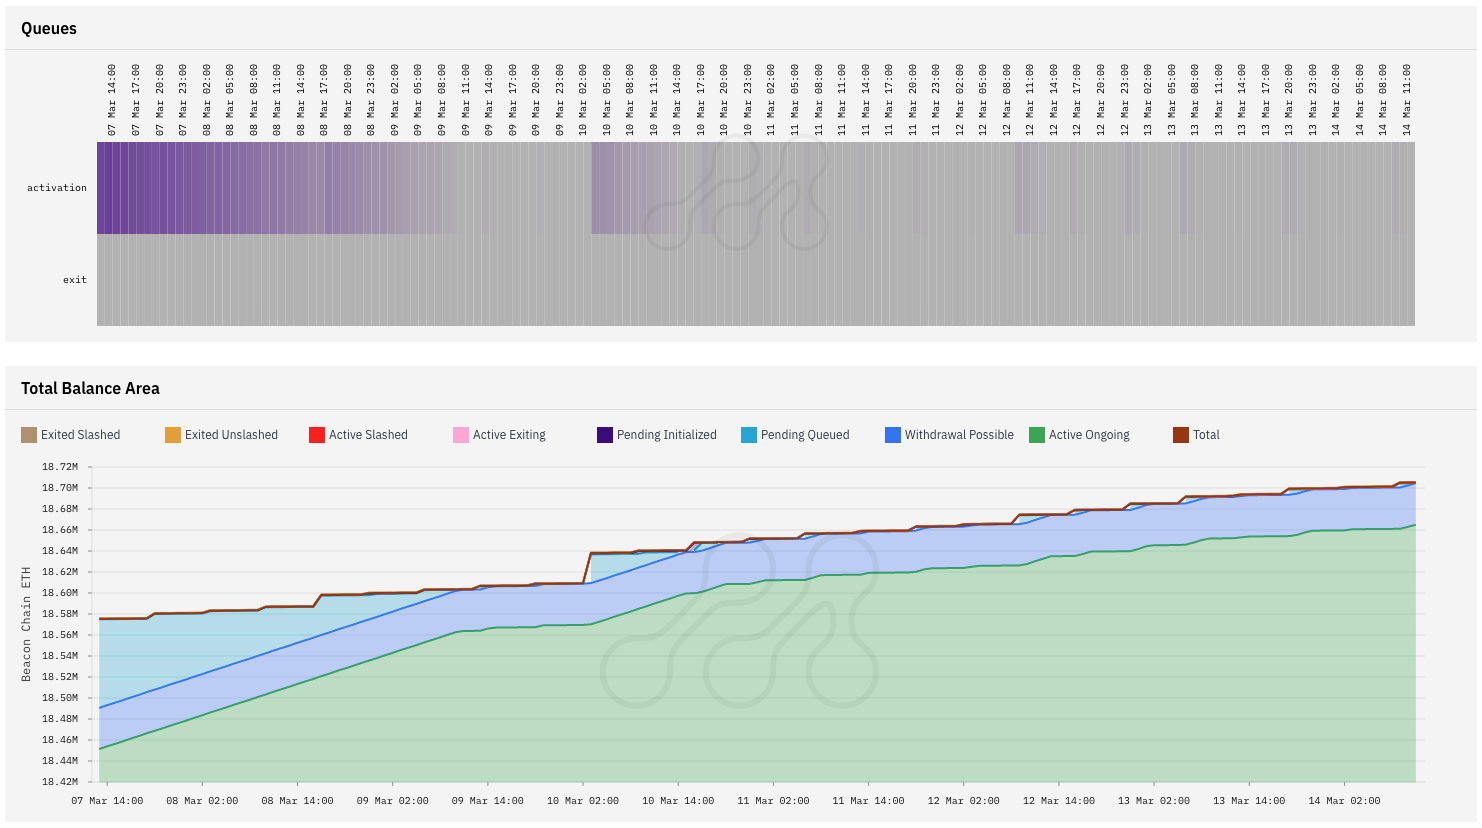
Task: Click '13 Mar 14:00' on Balance chart x-axis
Action: point(1249,801)
